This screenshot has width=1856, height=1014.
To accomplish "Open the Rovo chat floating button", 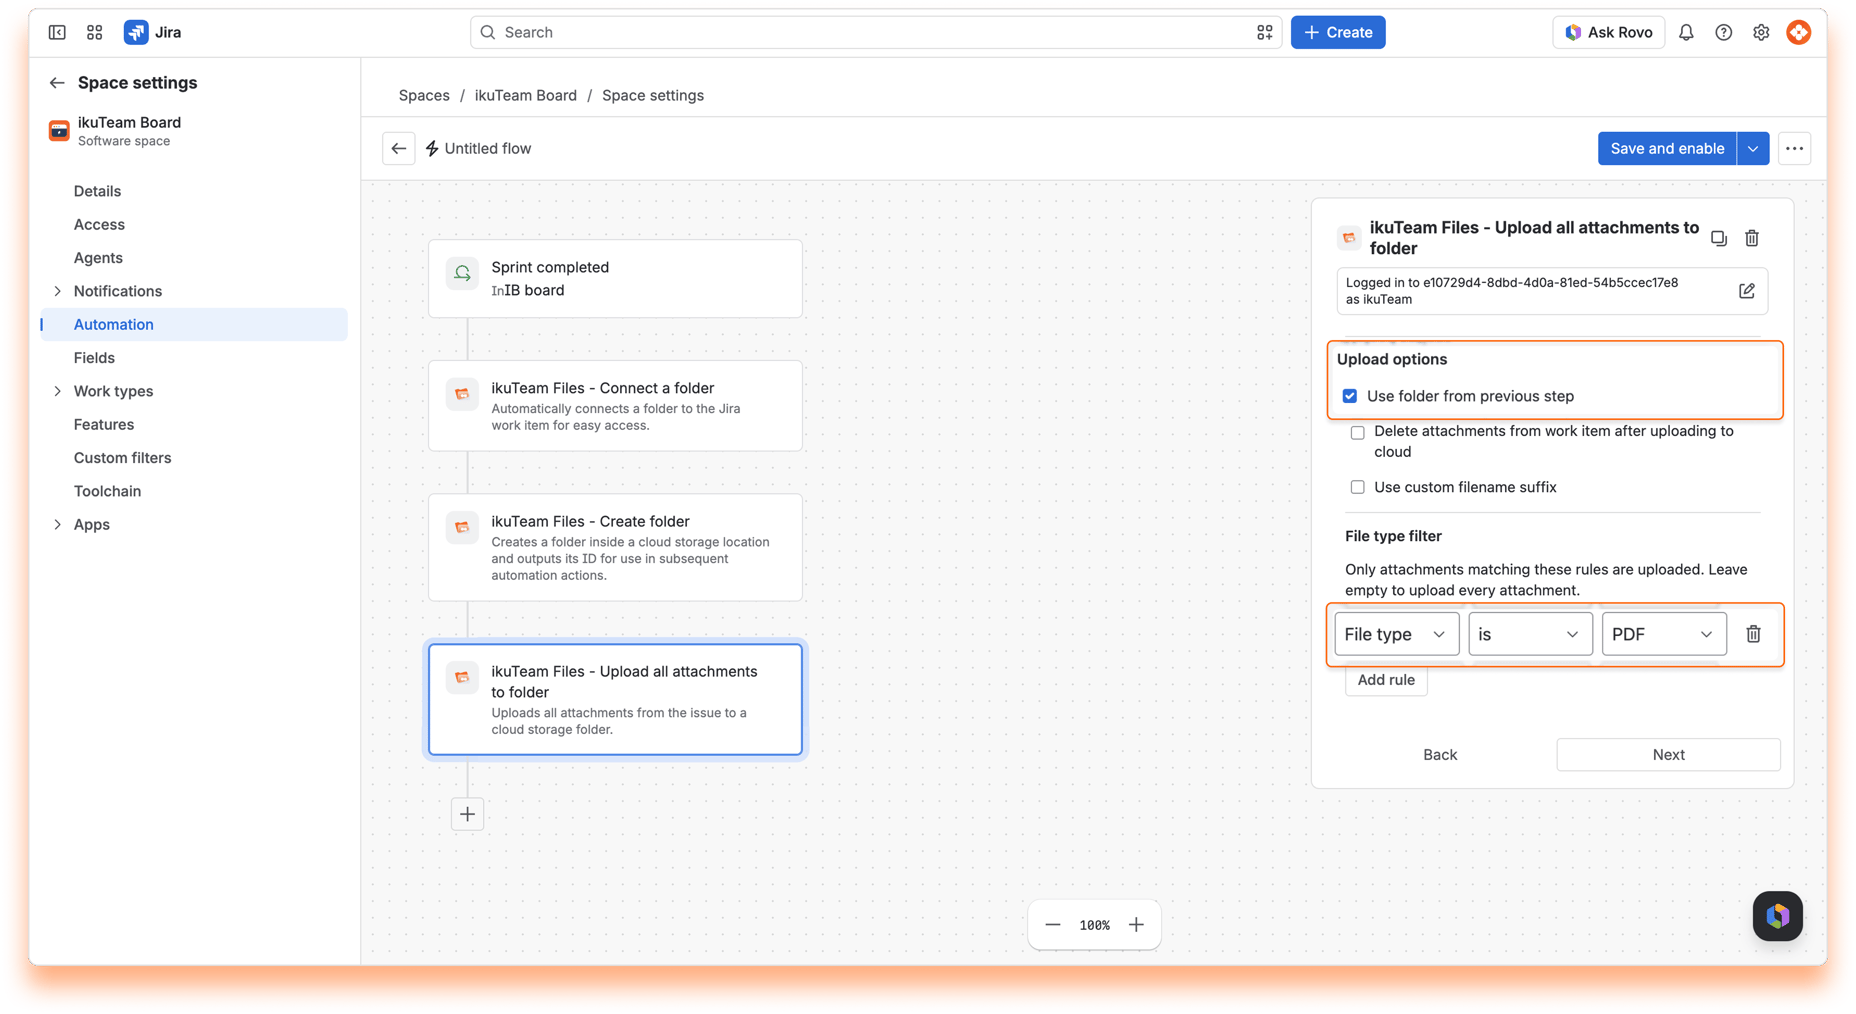I will point(1777,916).
